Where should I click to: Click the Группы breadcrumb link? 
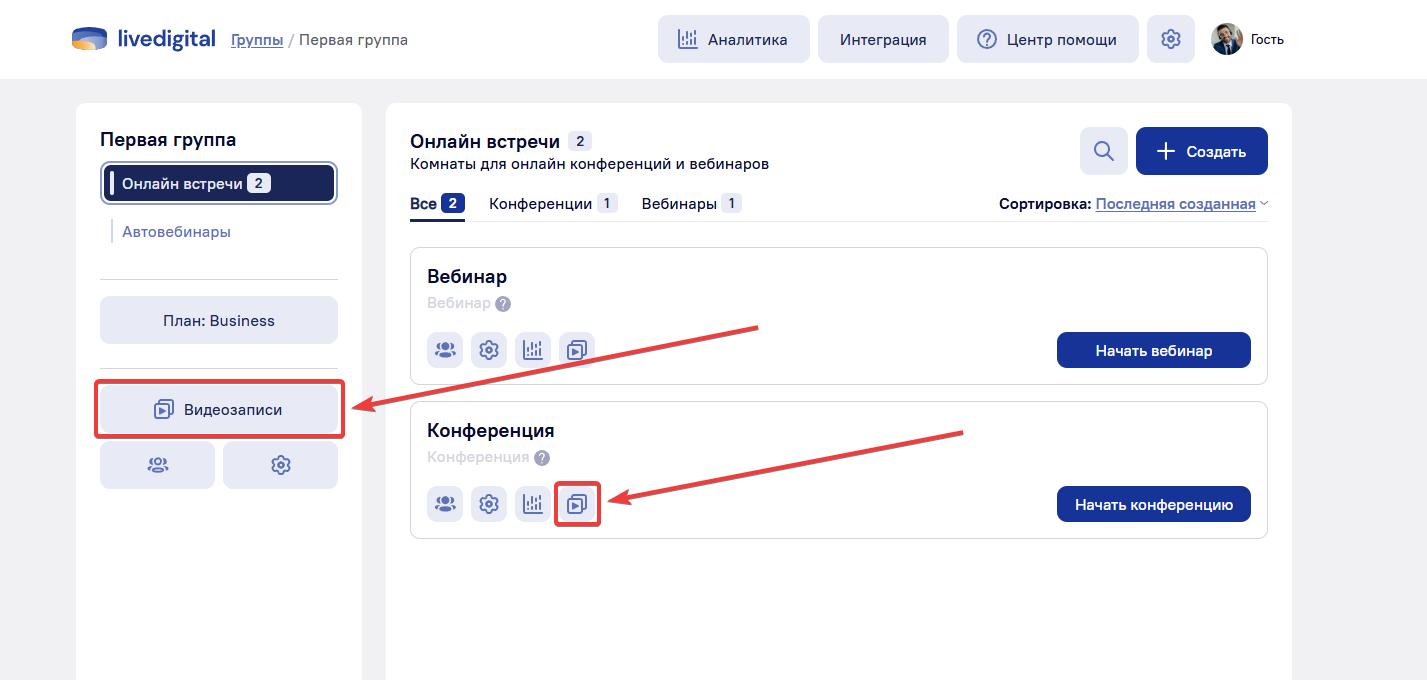[257, 40]
